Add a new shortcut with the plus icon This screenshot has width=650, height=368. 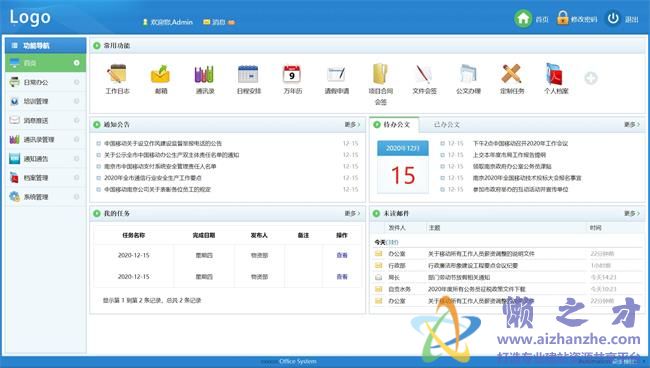point(591,78)
